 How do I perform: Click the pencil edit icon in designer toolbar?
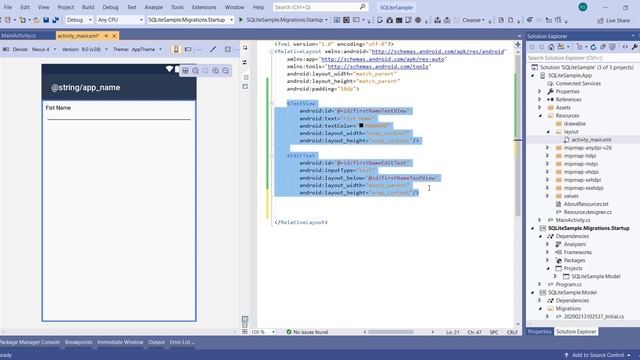tap(213, 49)
